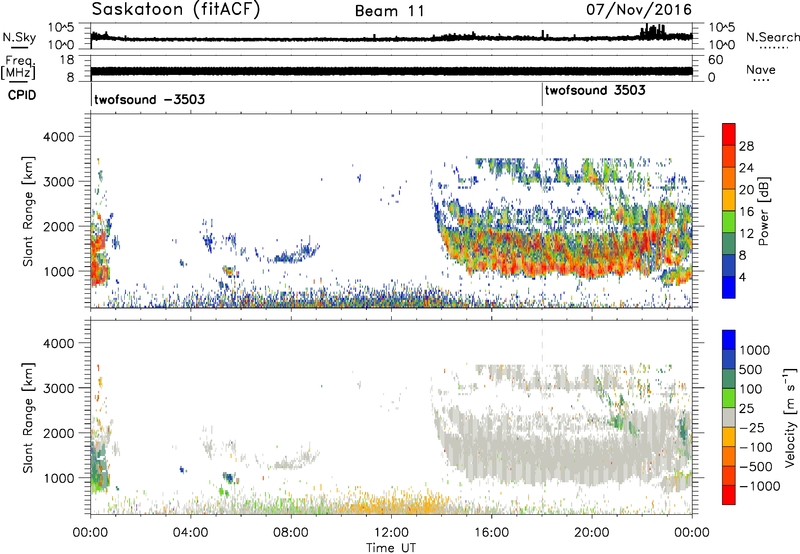Image resolution: width=800 pixels, height=554 pixels.
Task: Click the 'Time UT' axis label
Action: [391, 547]
